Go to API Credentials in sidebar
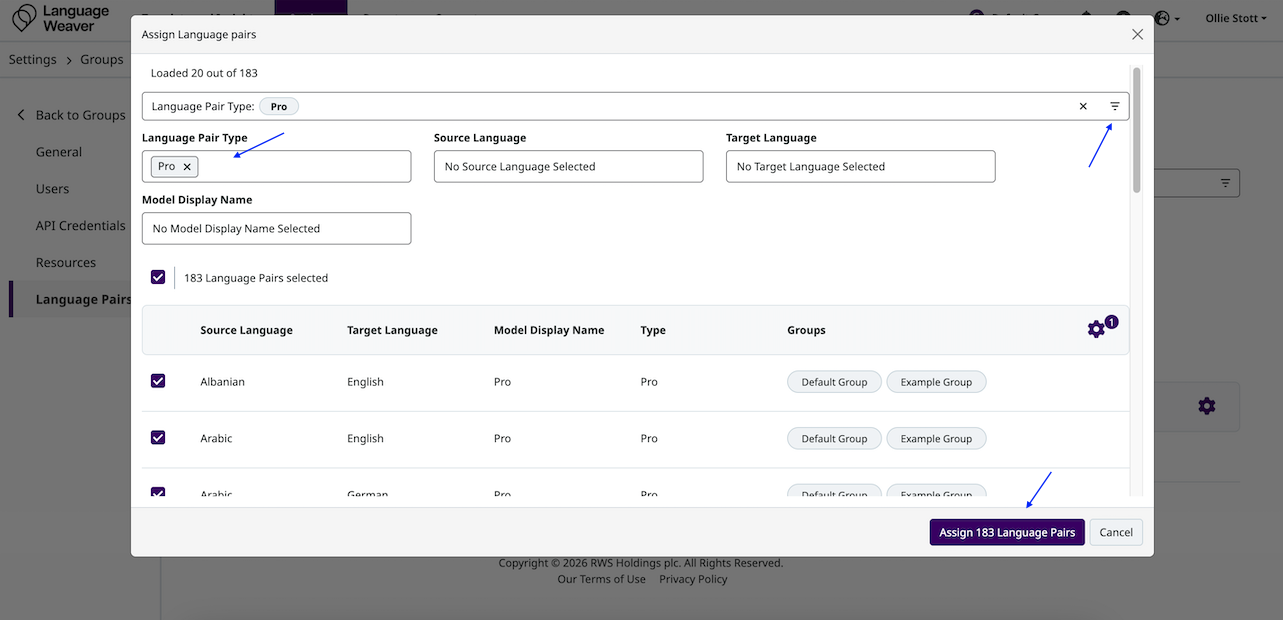Viewport: 1283px width, 620px height. point(80,226)
